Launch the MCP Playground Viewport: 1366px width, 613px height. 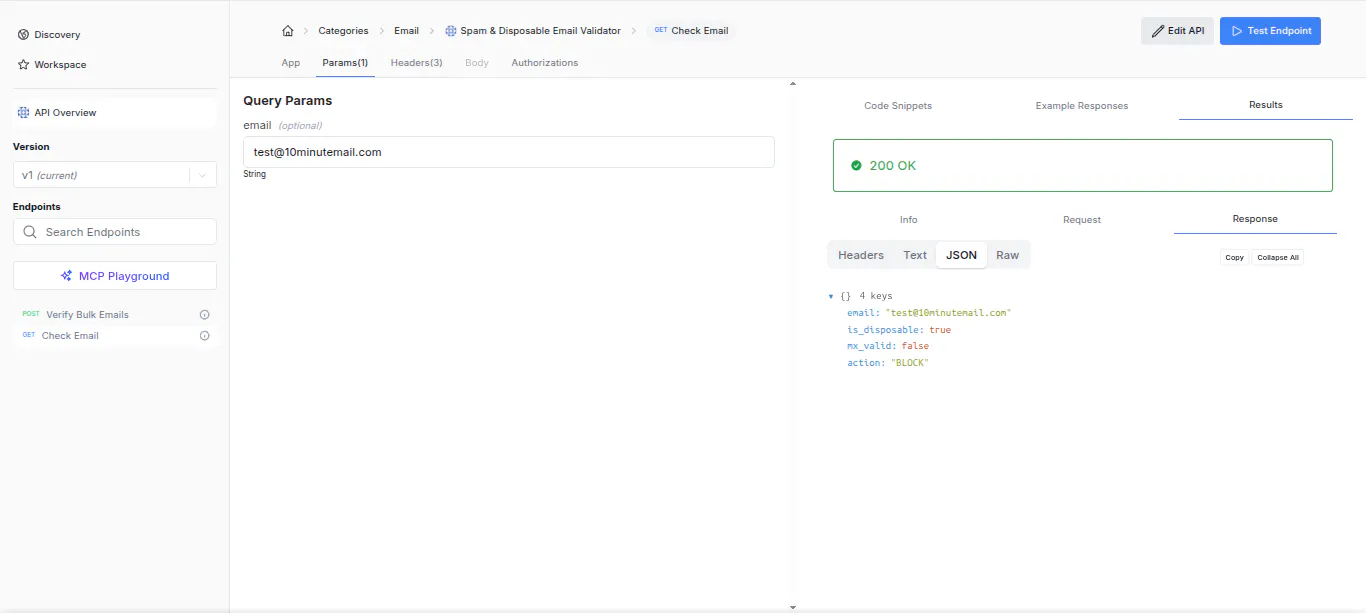115,276
